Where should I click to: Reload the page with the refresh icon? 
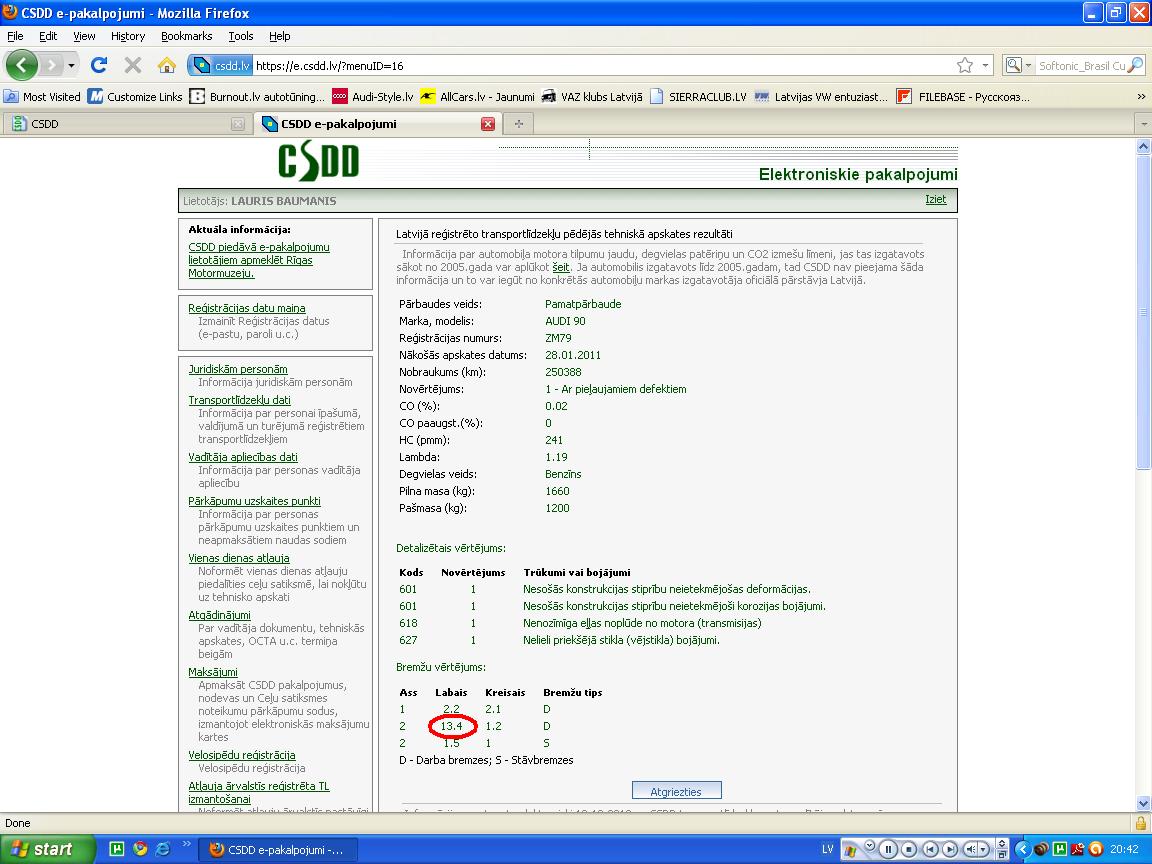(98, 65)
